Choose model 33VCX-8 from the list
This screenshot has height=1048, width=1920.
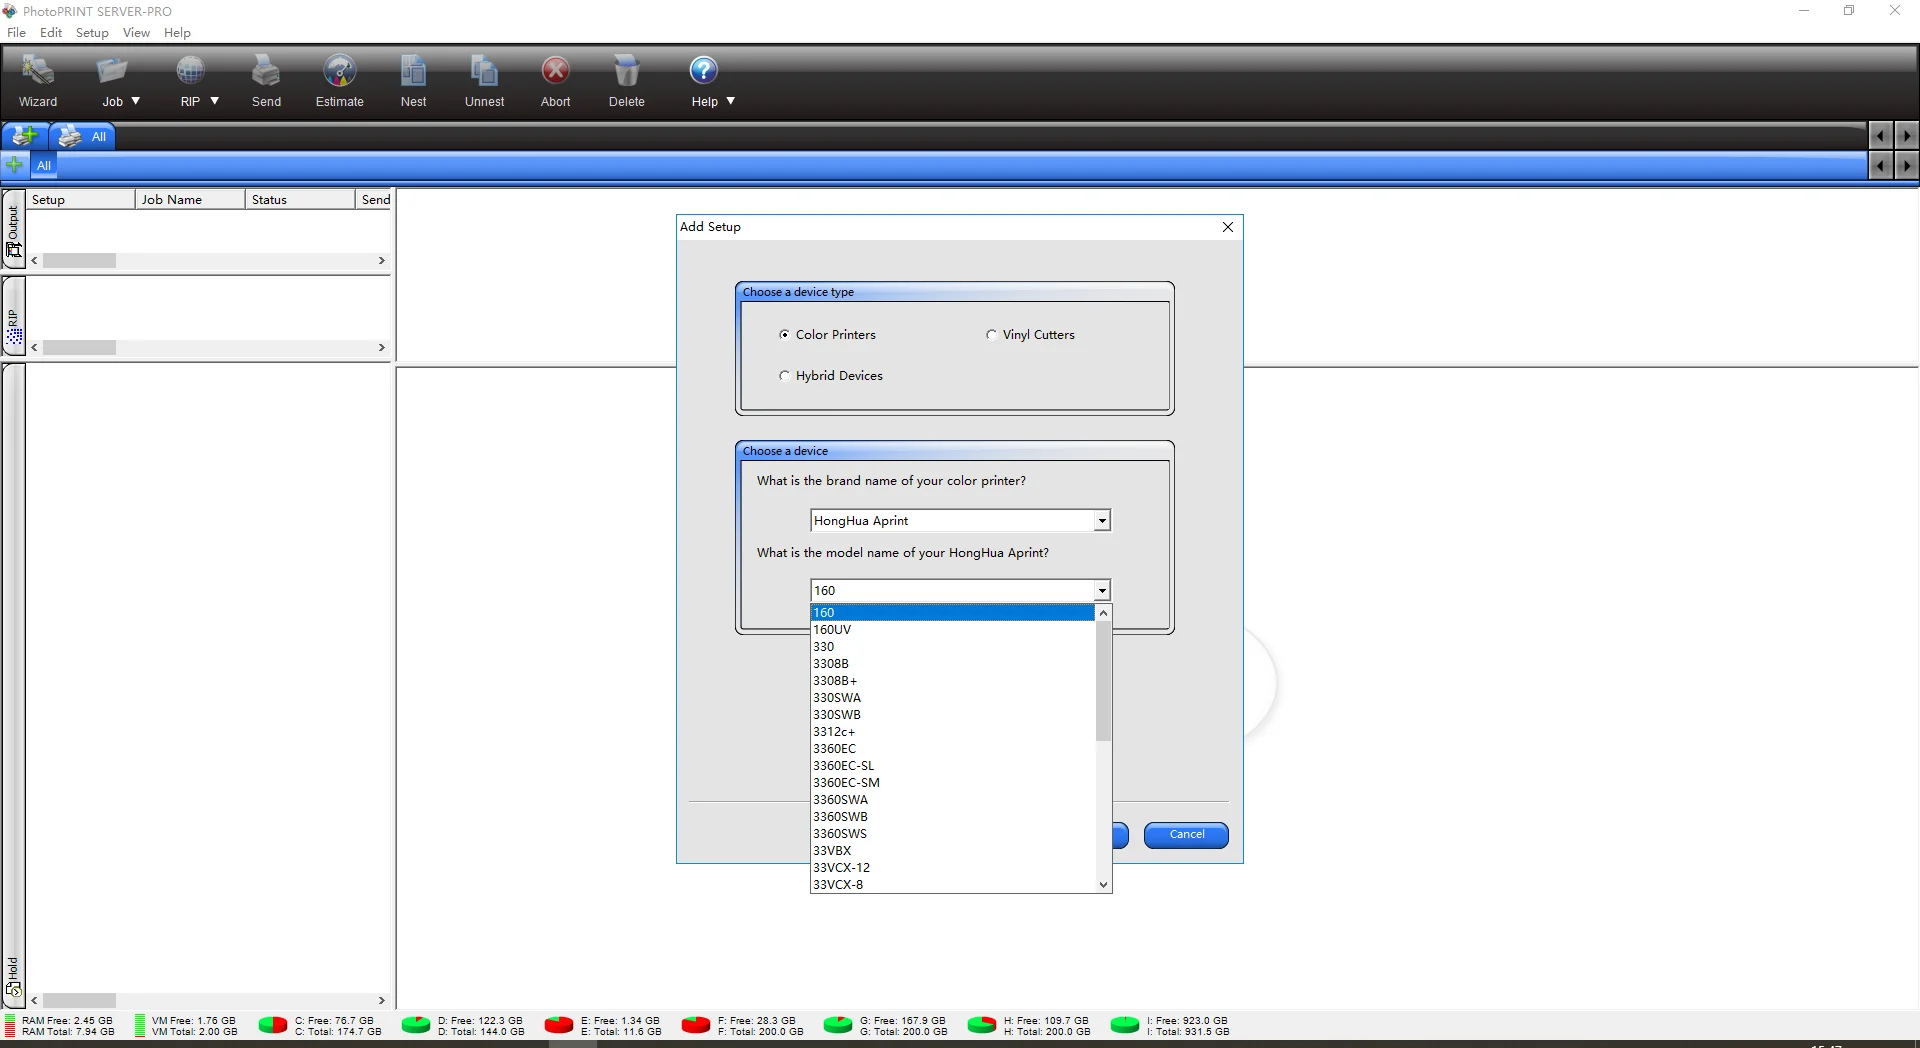953,885
